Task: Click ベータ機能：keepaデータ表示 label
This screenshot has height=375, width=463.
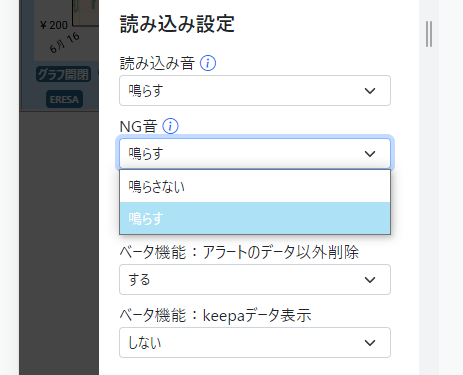Action: tap(215, 315)
